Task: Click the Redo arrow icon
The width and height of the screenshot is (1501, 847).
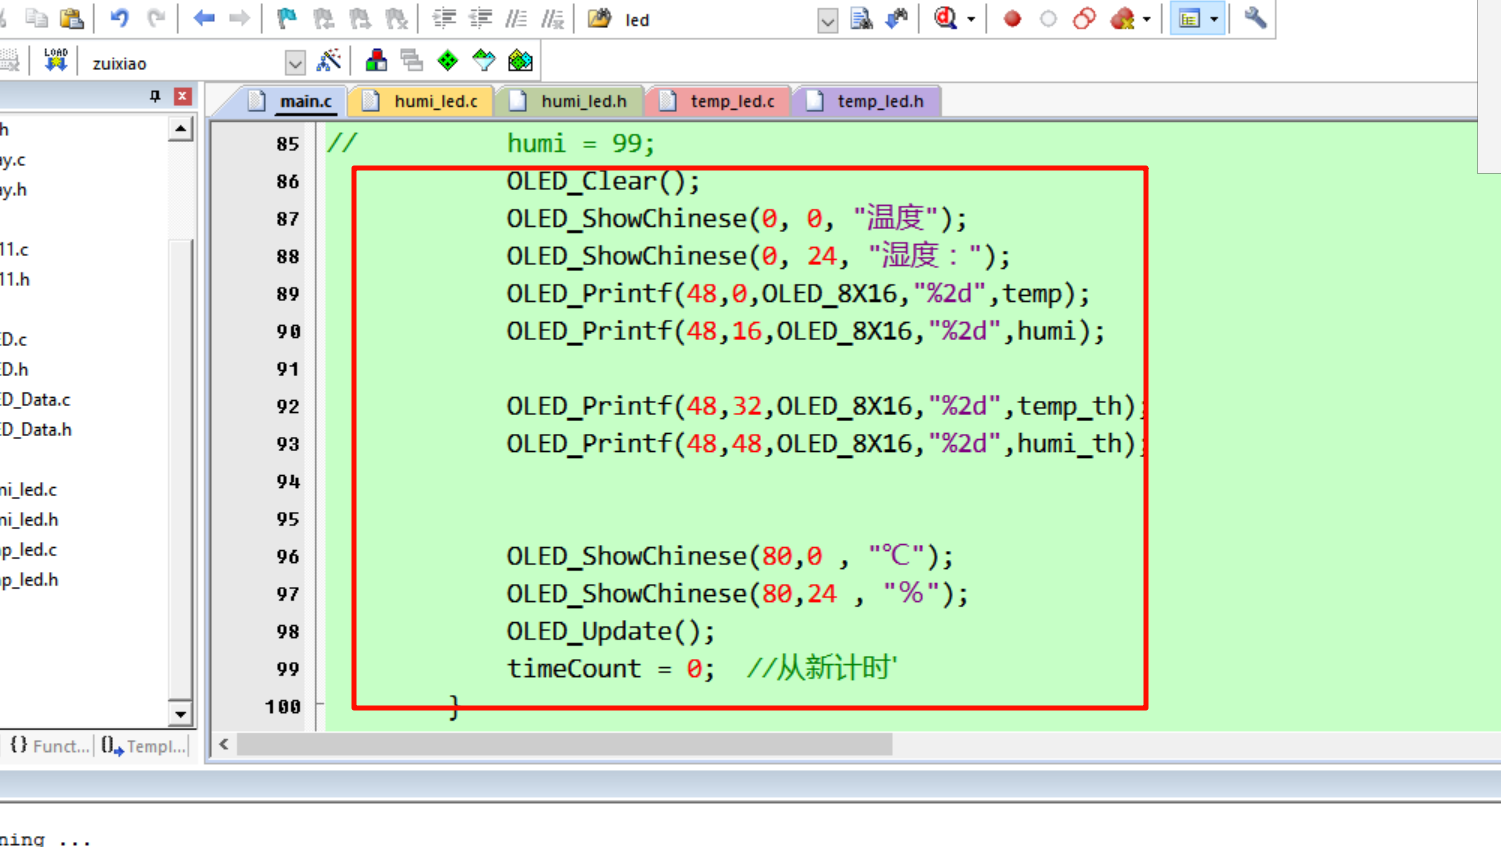Action: coord(156,18)
